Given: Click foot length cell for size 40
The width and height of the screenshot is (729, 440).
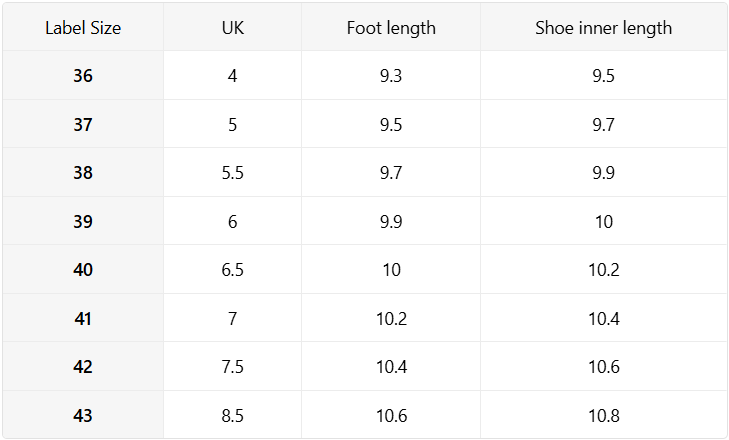Looking at the screenshot, I should click(x=391, y=270).
